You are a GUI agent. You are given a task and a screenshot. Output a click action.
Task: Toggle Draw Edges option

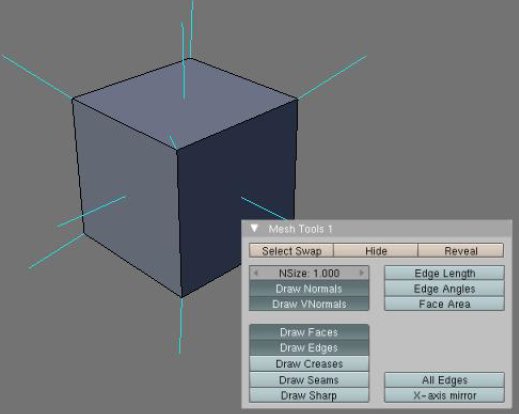pos(309,348)
